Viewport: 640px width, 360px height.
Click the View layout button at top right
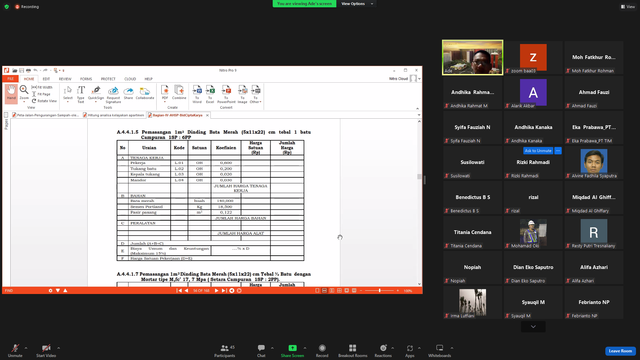(628, 7)
